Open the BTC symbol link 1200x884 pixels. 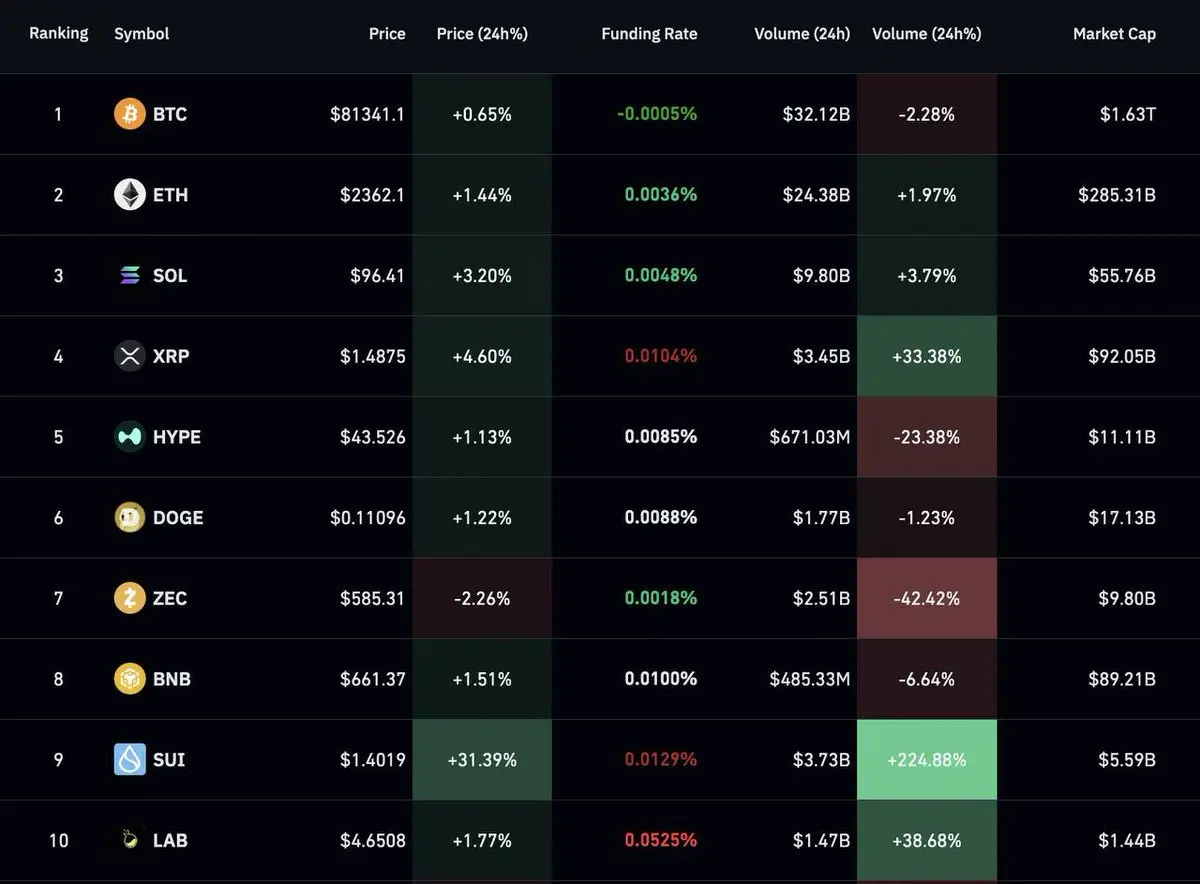point(170,114)
